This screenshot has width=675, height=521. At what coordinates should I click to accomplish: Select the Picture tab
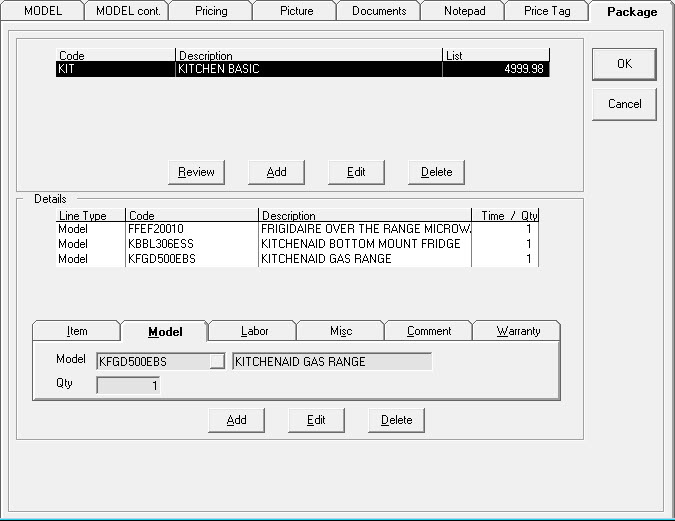point(296,11)
